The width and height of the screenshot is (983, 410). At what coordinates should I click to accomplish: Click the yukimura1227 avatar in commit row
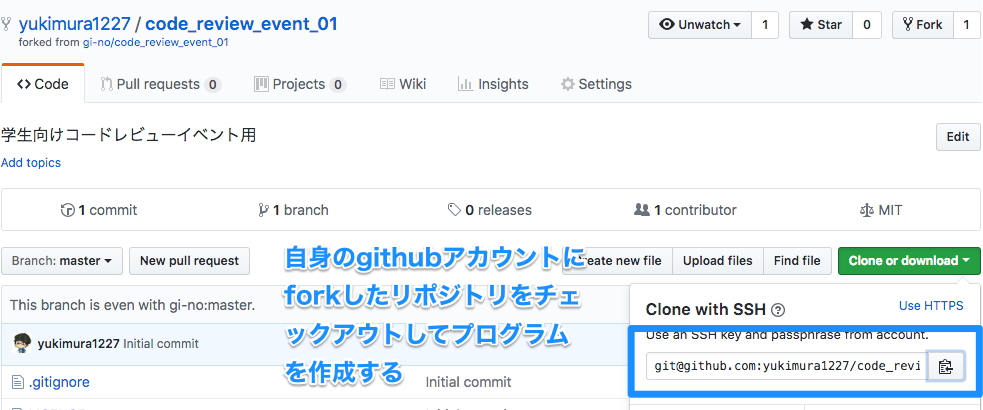[22, 344]
